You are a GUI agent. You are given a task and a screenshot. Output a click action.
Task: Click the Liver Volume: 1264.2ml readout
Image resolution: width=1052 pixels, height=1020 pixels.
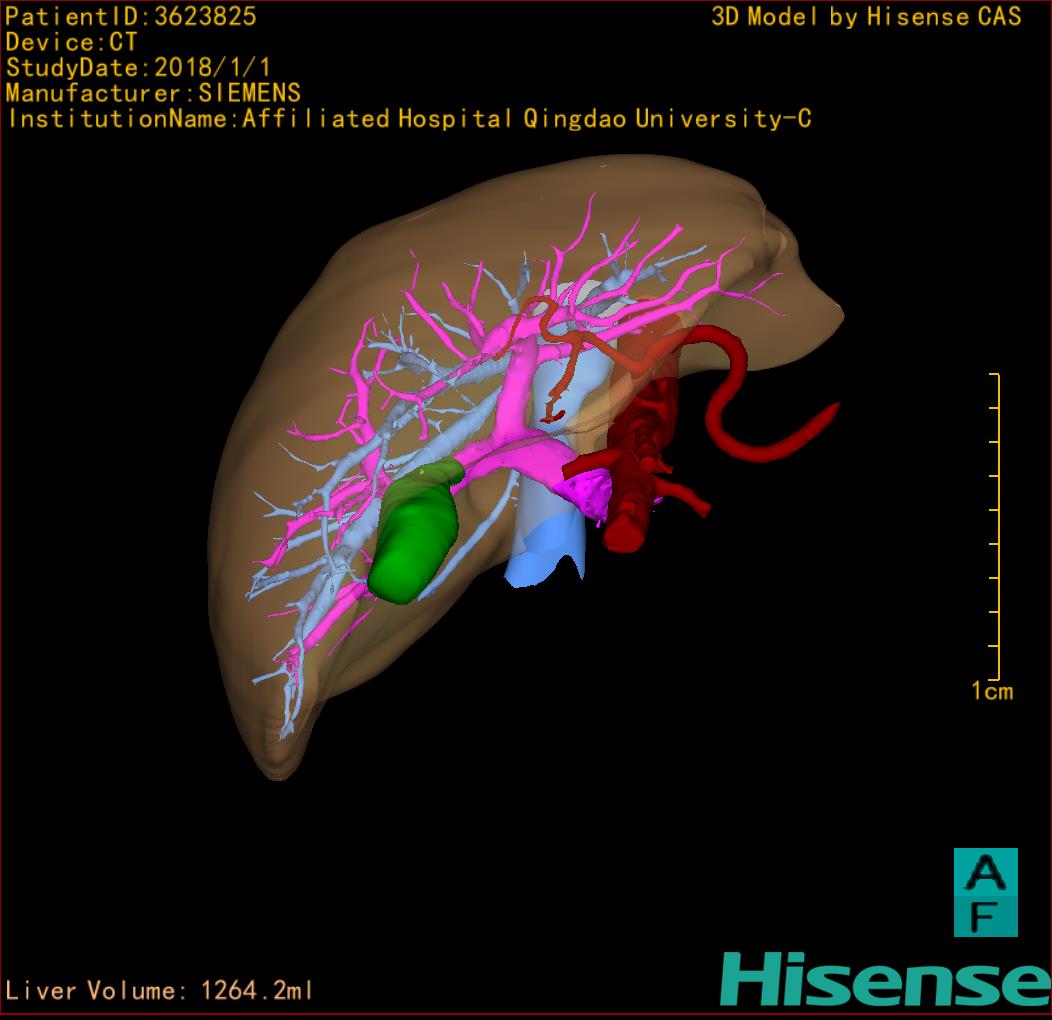tap(160, 991)
